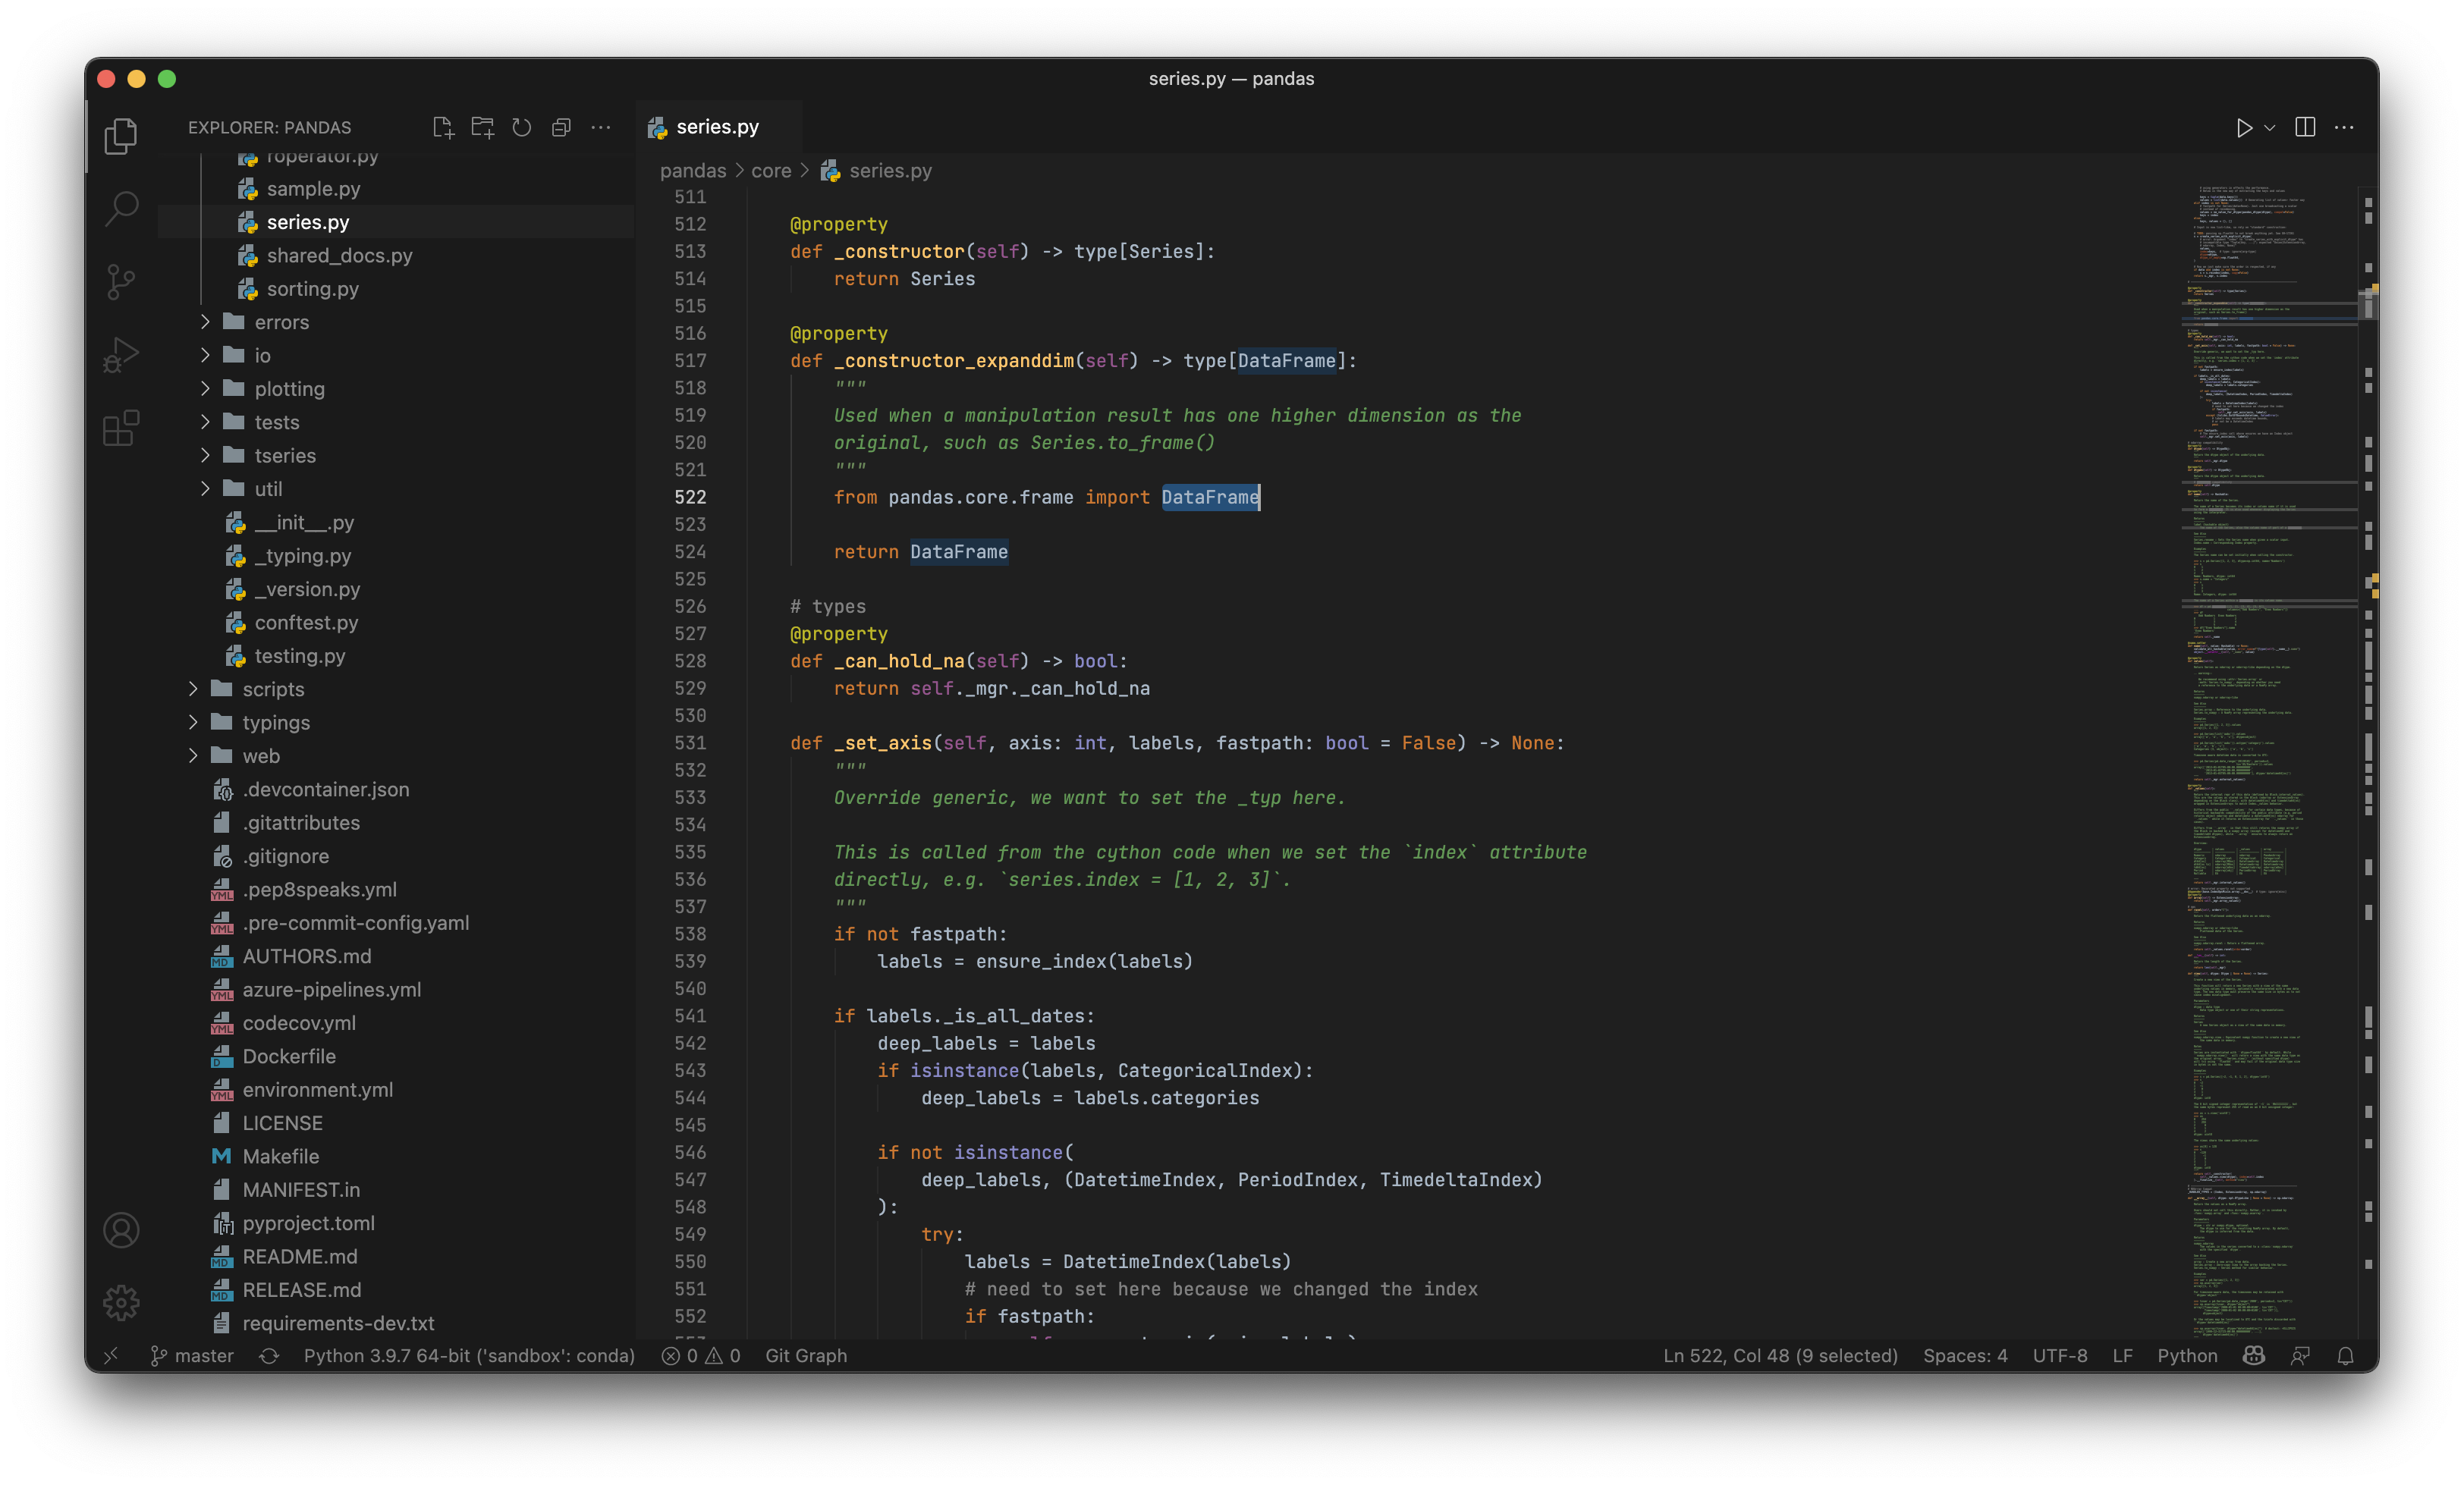This screenshot has height=1485, width=2464.
Task: Open the Search view in activity bar
Action: (121, 208)
